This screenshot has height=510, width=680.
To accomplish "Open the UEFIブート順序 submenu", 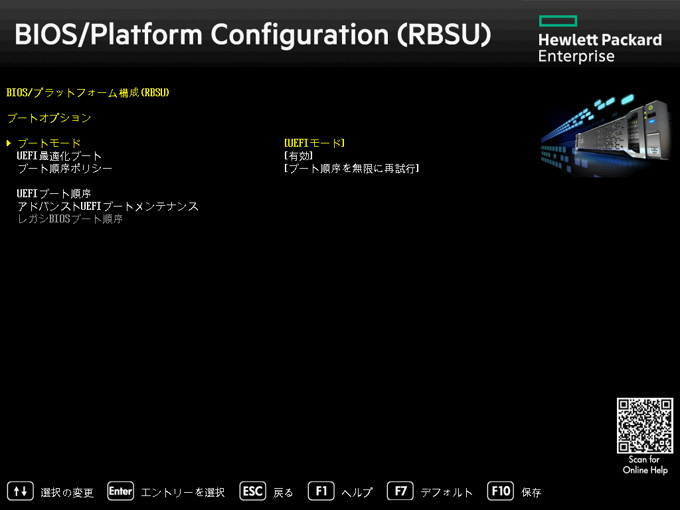I will (54, 193).
